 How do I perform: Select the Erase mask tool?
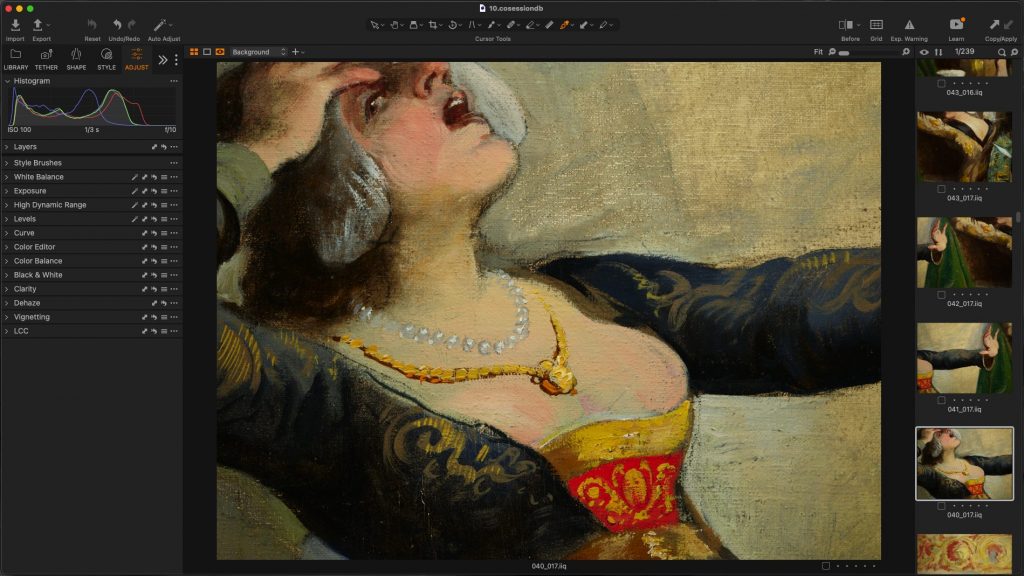[x=530, y=25]
